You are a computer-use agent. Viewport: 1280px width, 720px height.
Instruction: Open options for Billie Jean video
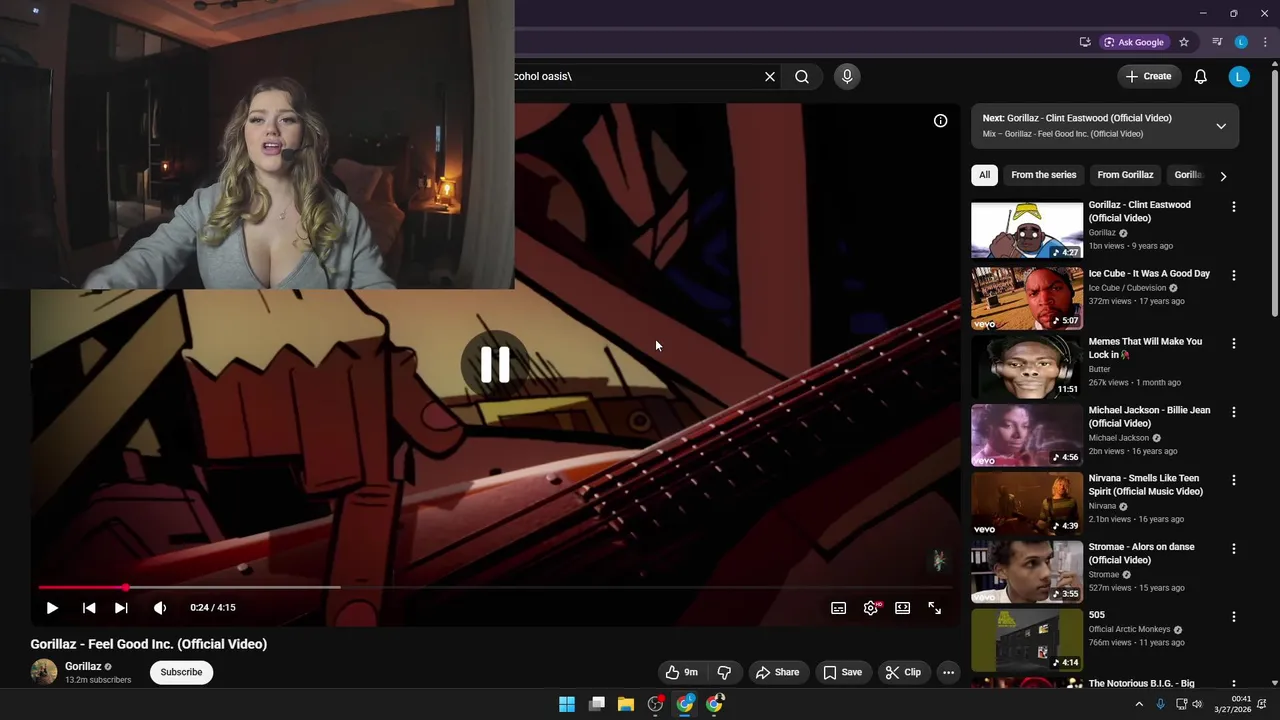(x=1233, y=412)
